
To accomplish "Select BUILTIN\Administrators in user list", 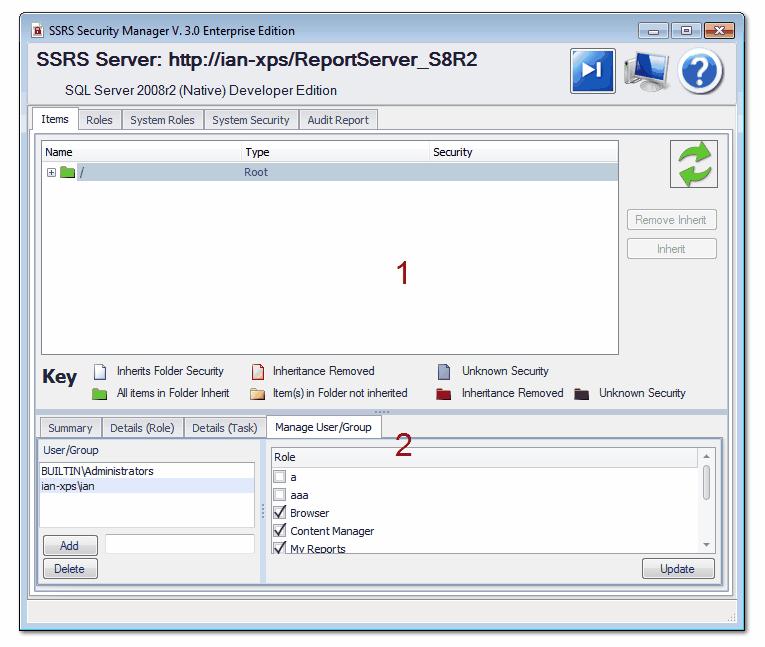I will tap(147, 471).
